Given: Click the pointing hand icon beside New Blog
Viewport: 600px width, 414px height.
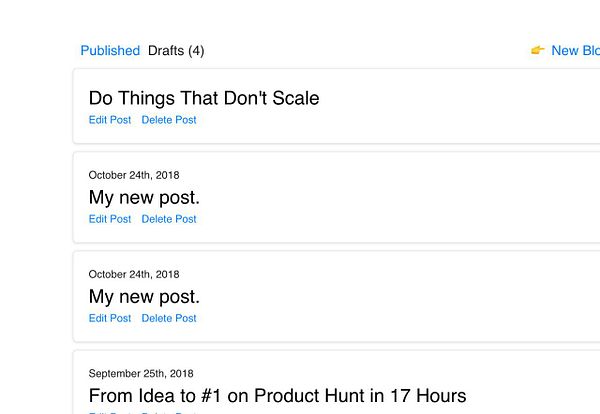Looking at the screenshot, I should coord(537,51).
